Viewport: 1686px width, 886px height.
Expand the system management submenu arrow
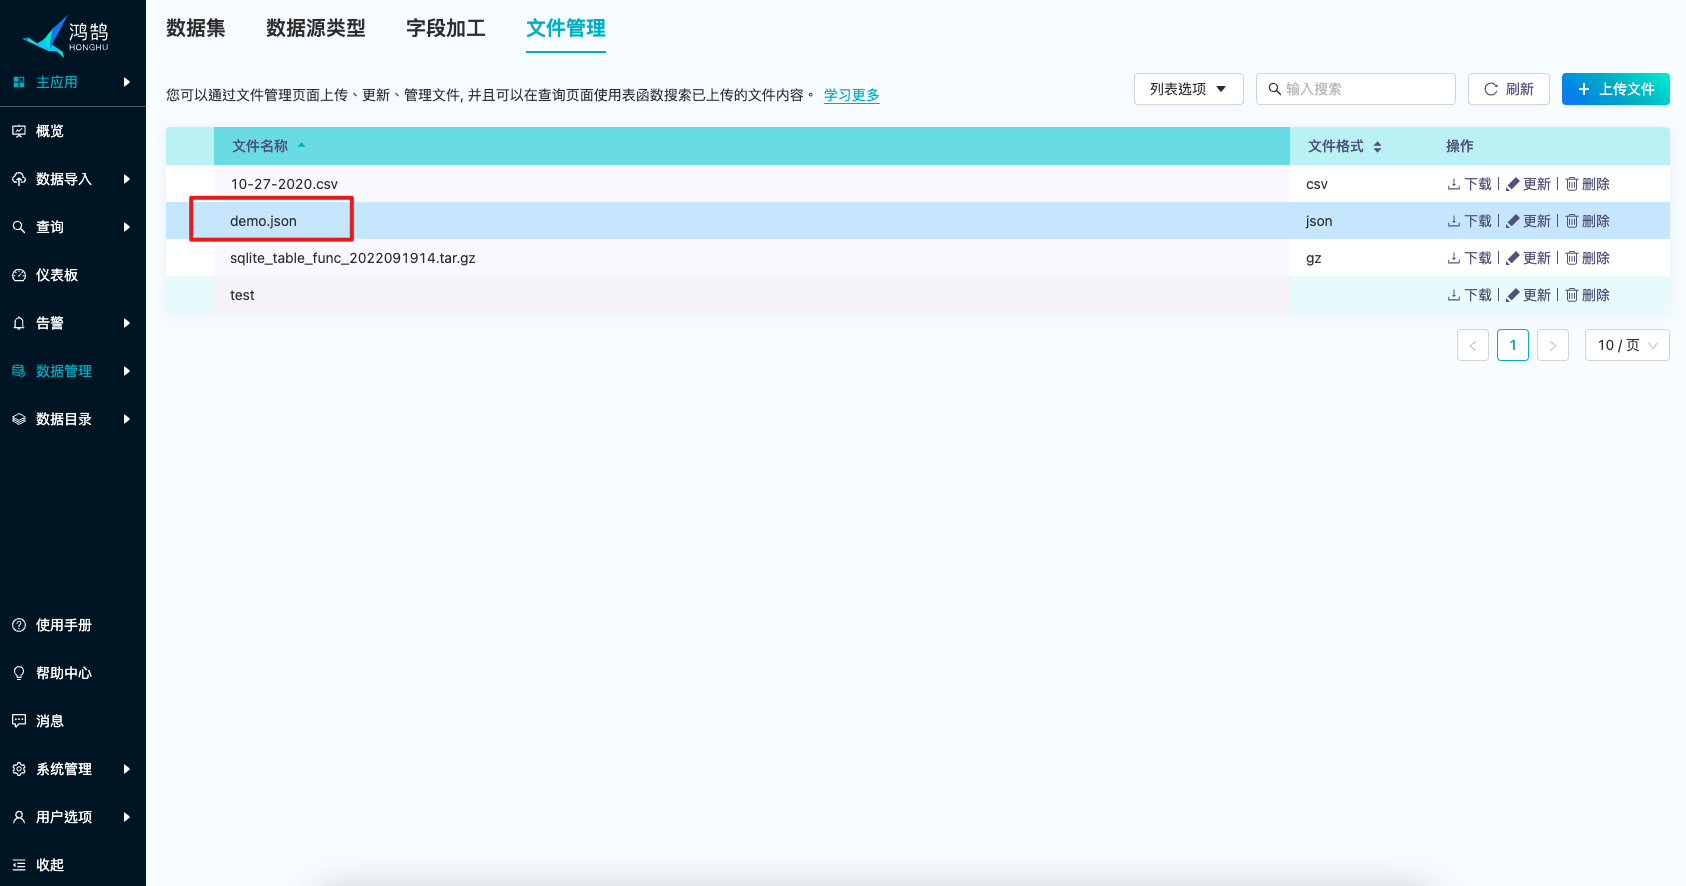(x=127, y=769)
